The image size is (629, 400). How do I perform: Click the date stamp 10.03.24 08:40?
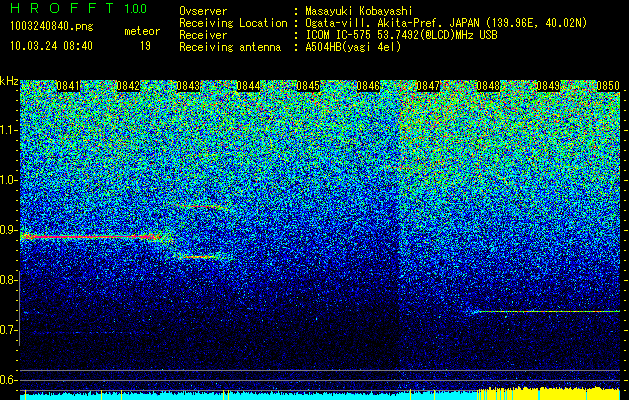coord(51,46)
